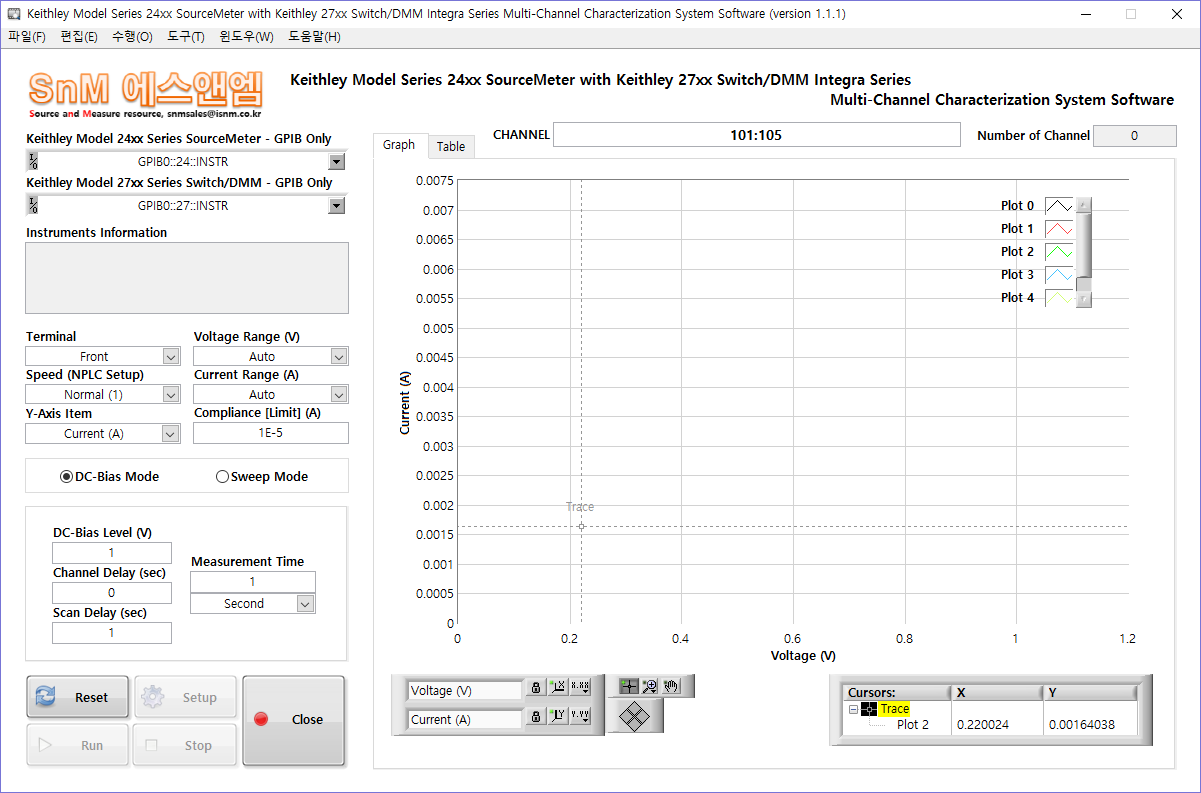Open the 편집(E) menu
This screenshot has height=793, width=1201.
coord(79,37)
